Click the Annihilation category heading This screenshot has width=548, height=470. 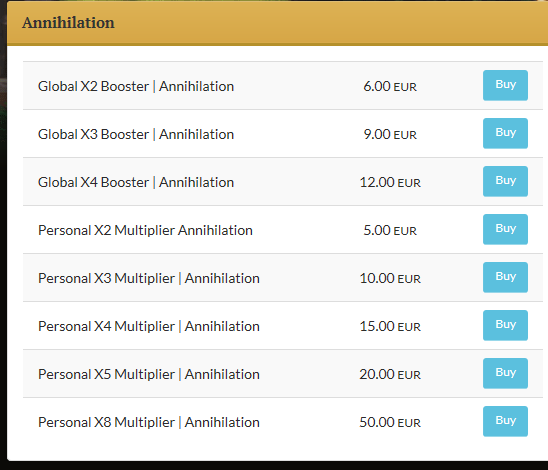pyautogui.click(x=68, y=23)
